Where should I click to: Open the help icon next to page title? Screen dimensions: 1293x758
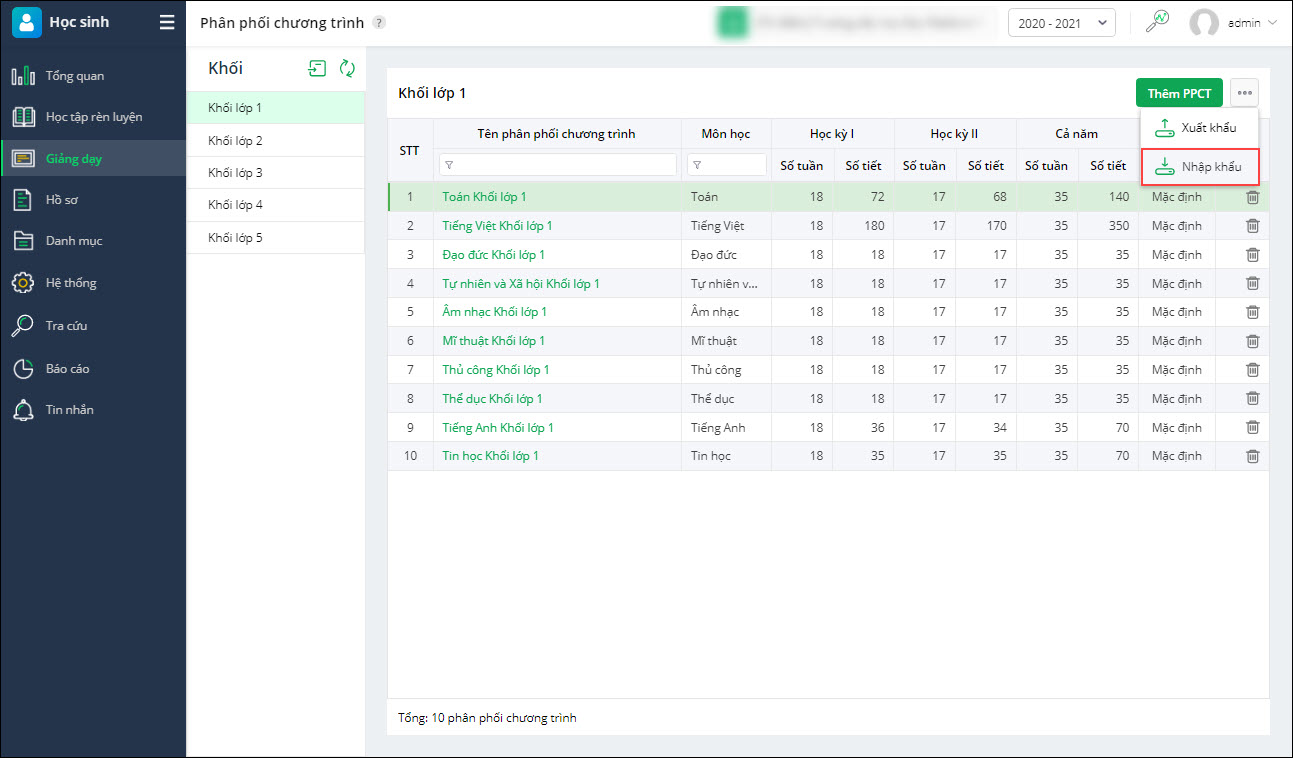pos(378,23)
